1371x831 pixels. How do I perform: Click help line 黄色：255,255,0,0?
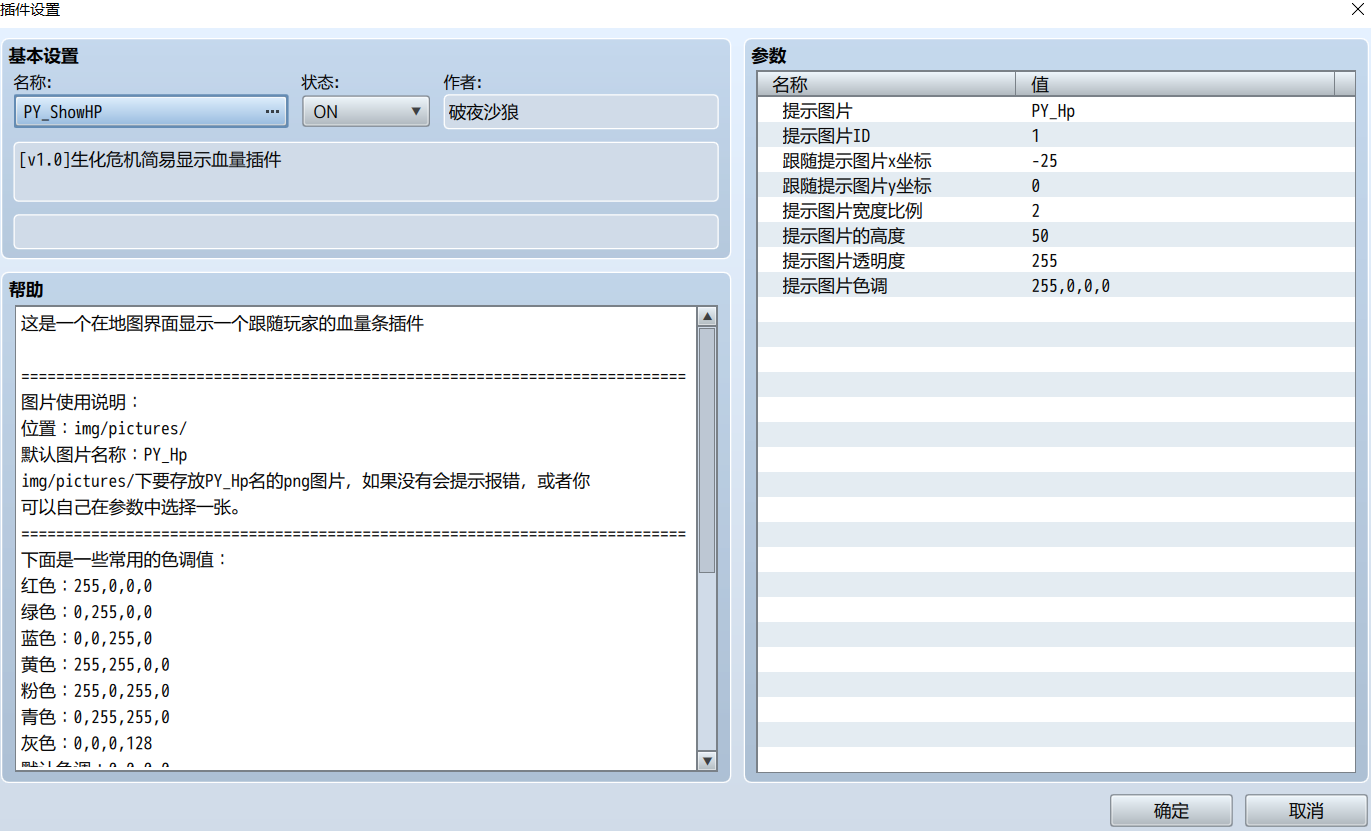[96, 665]
